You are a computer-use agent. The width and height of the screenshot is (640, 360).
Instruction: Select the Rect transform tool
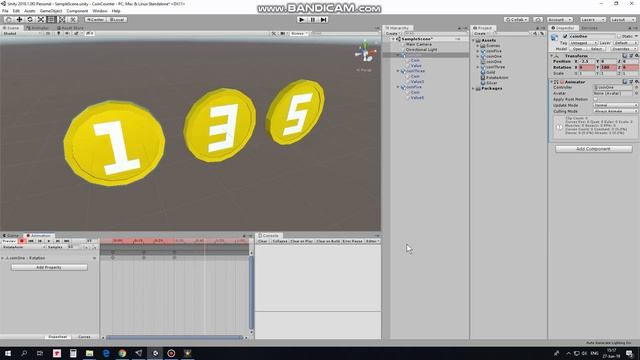tap(51, 19)
